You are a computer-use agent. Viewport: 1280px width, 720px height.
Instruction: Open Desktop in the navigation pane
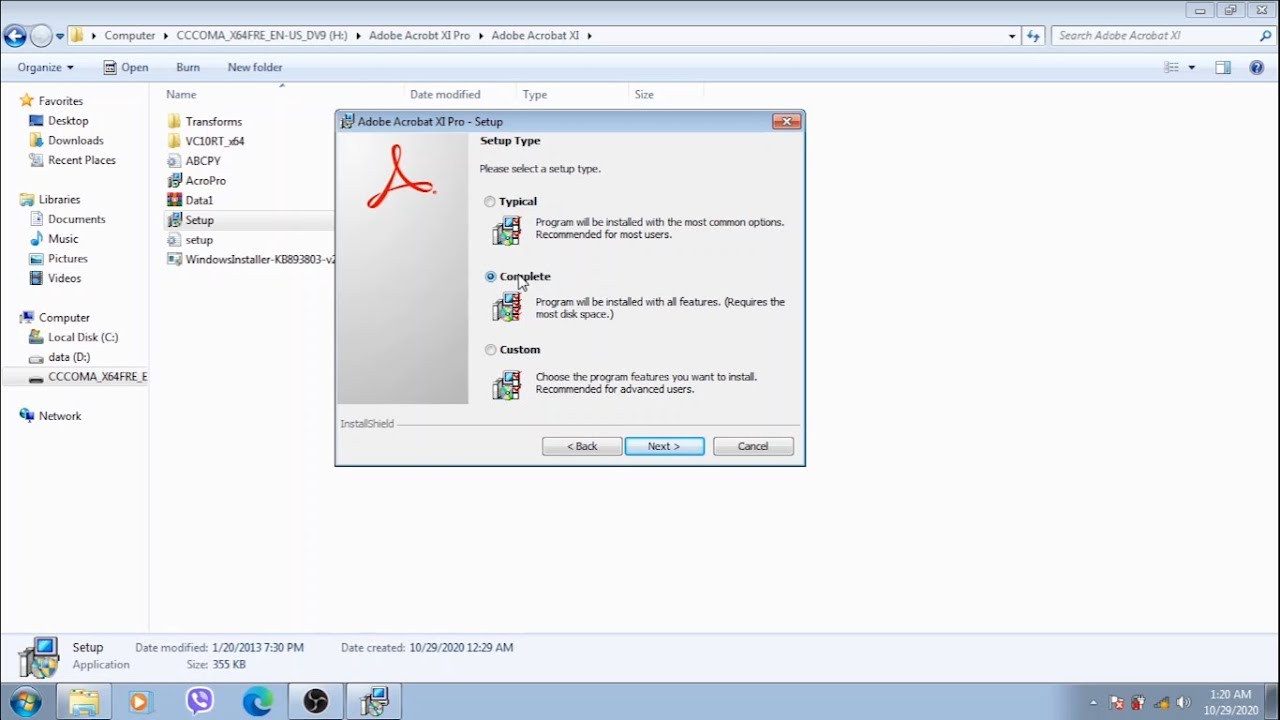coord(59,121)
